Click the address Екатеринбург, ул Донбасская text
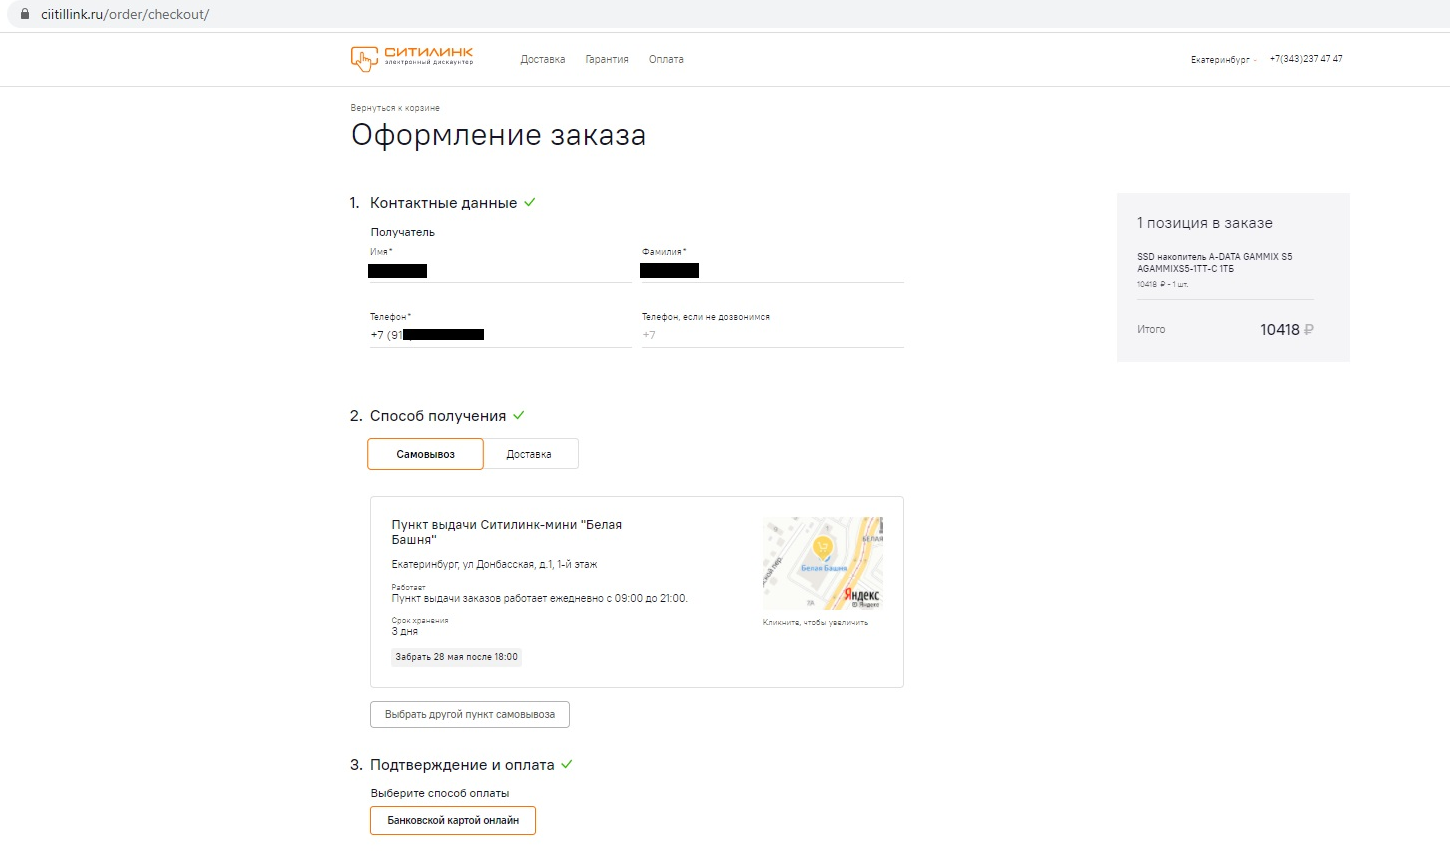The image size is (1450, 851). [x=494, y=565]
